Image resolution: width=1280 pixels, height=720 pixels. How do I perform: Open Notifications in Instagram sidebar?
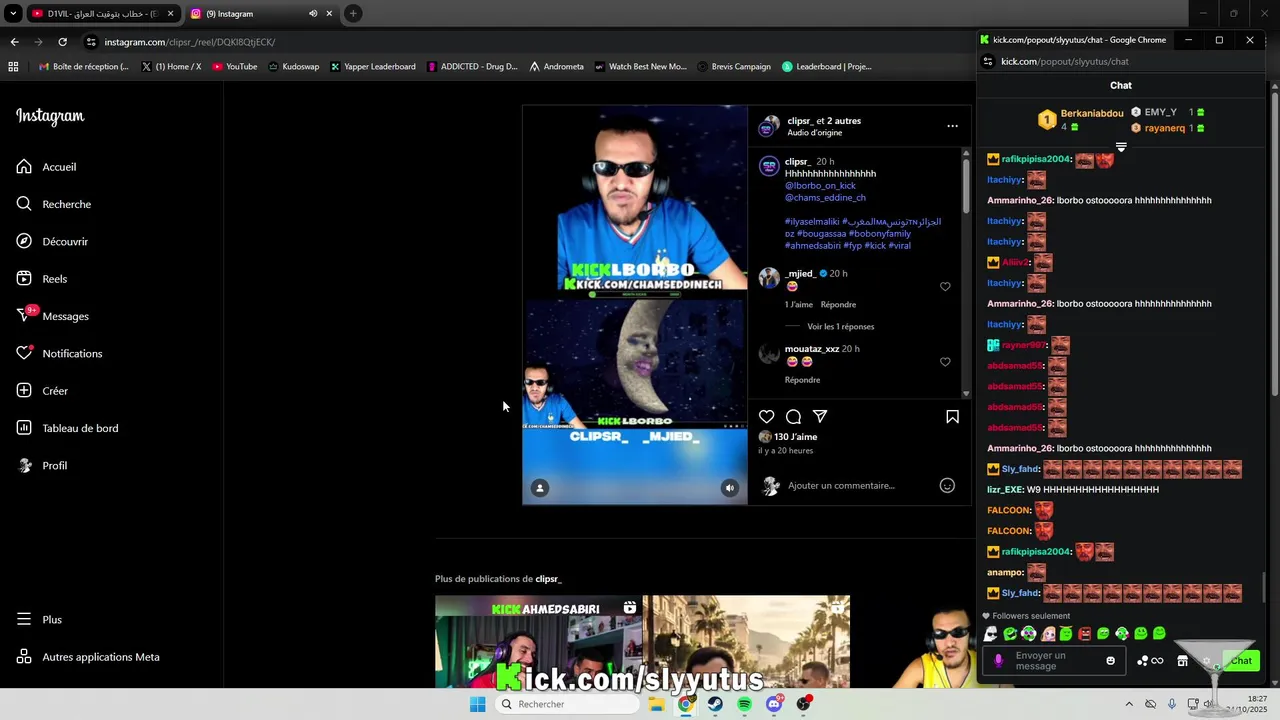pos(59,354)
